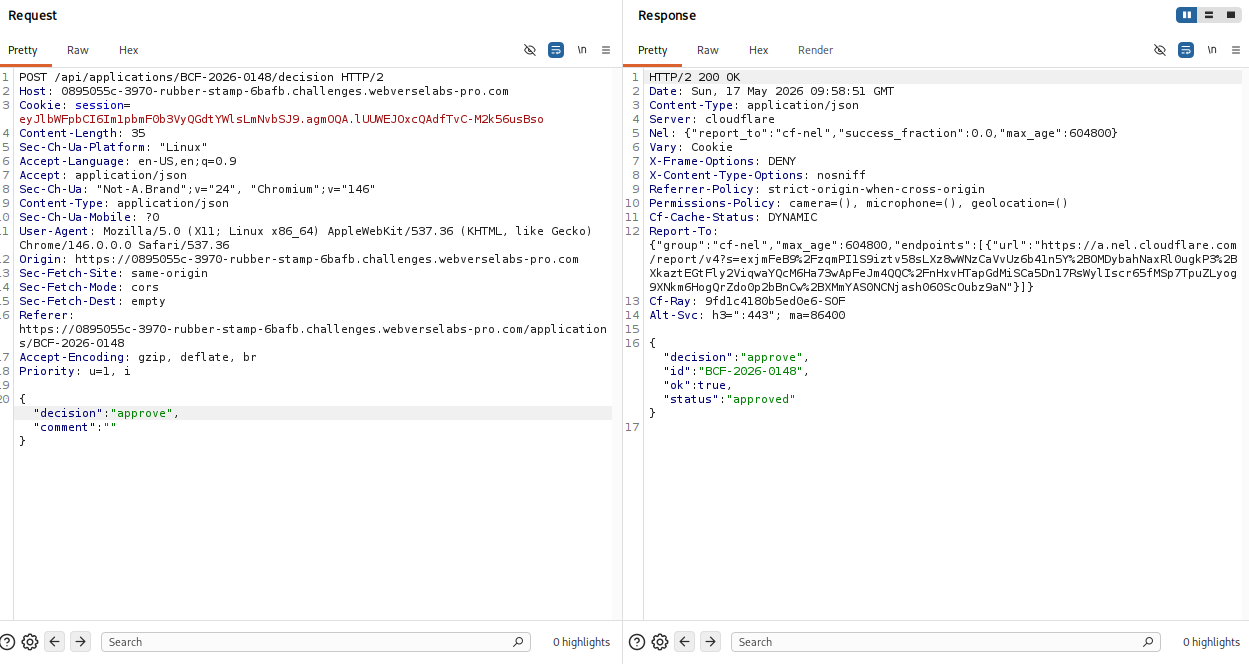
Task: Click Permissions-Policy response header
Action: [x=859, y=203]
